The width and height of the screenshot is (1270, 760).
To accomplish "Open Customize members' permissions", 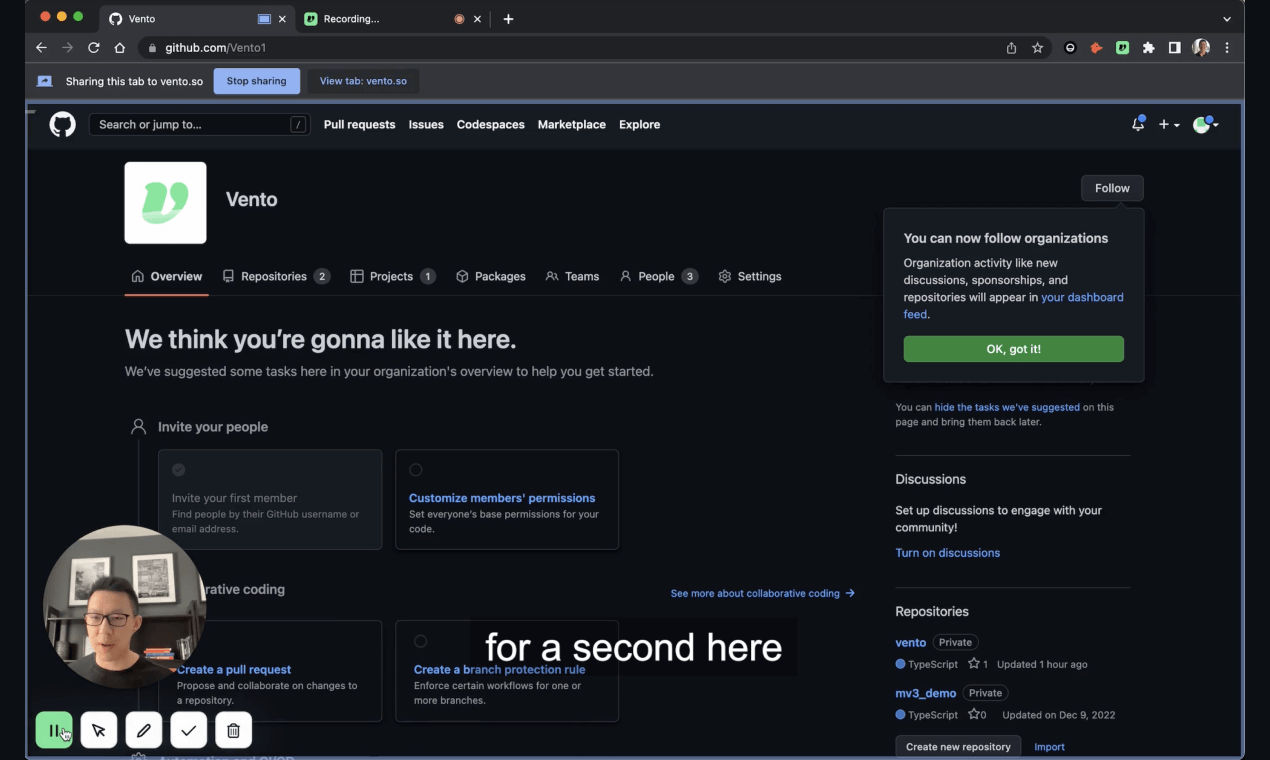I will (x=502, y=498).
